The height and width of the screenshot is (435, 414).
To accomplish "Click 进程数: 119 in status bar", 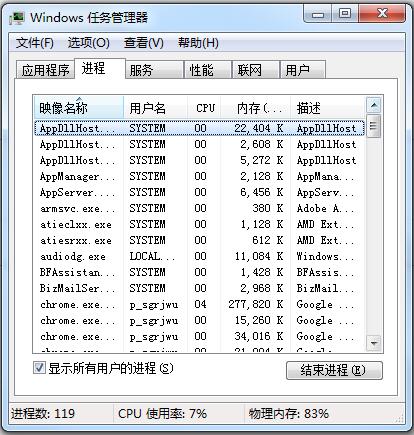I will coord(43,414).
